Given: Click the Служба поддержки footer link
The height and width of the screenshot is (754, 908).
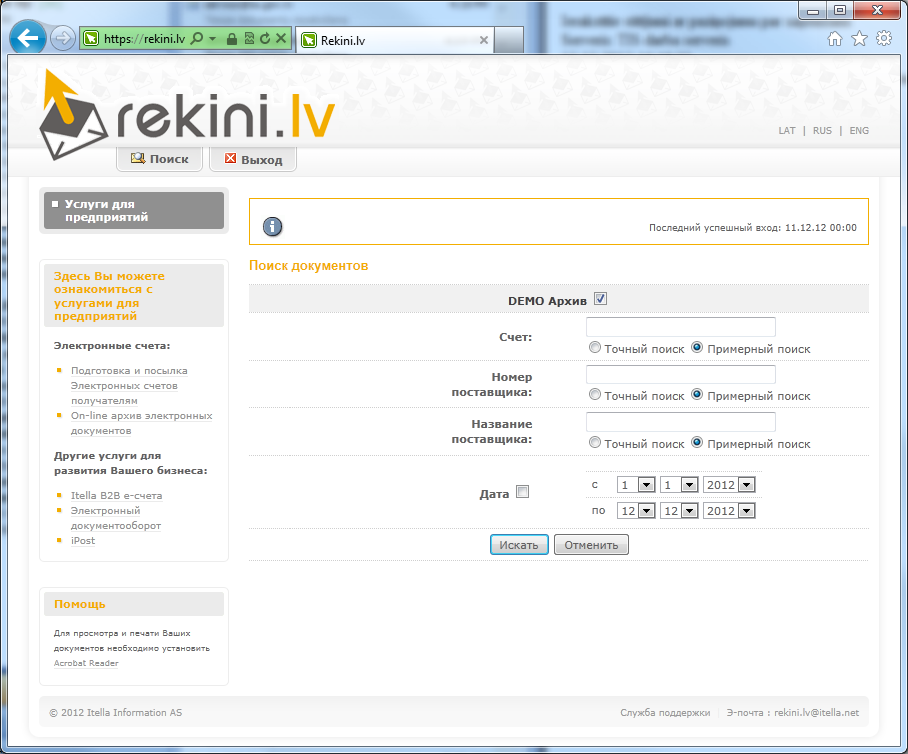Looking at the screenshot, I should (x=665, y=713).
